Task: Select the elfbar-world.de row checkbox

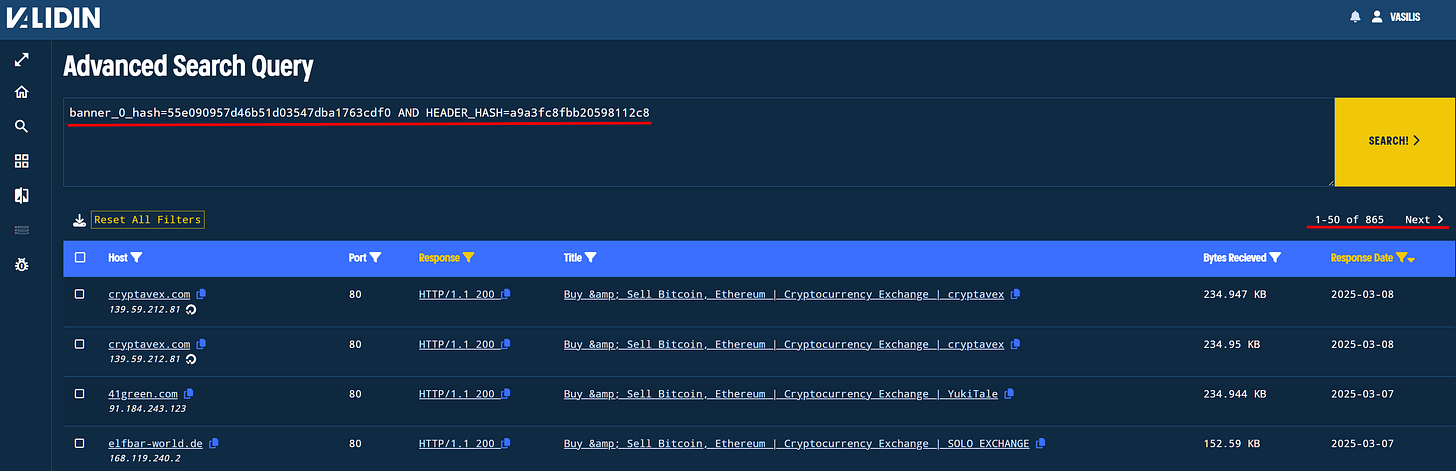Action: [80, 443]
